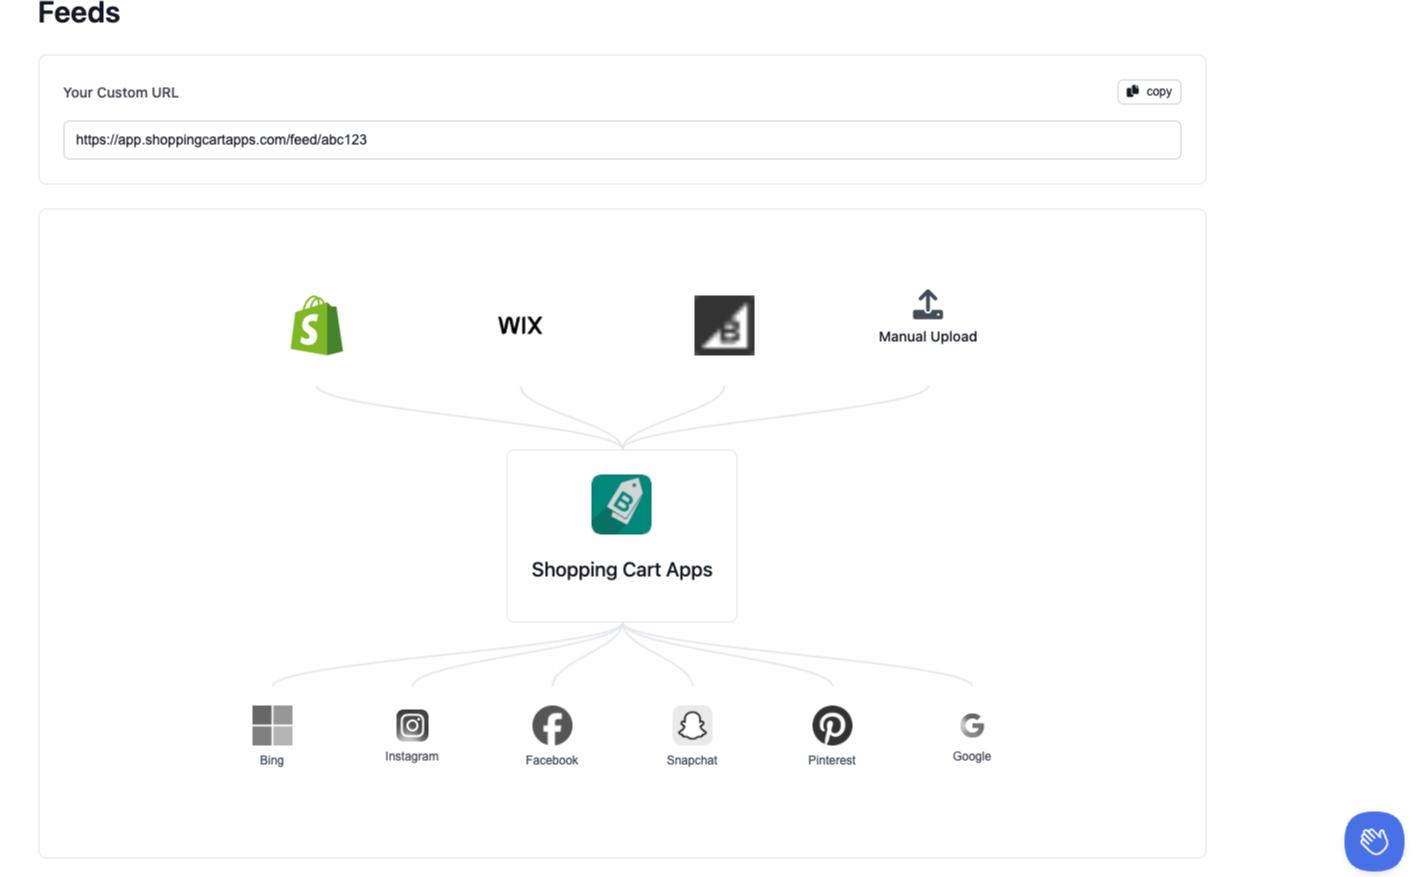Click the Manual Upload label
This screenshot has height=877, width=1426.
(927, 337)
